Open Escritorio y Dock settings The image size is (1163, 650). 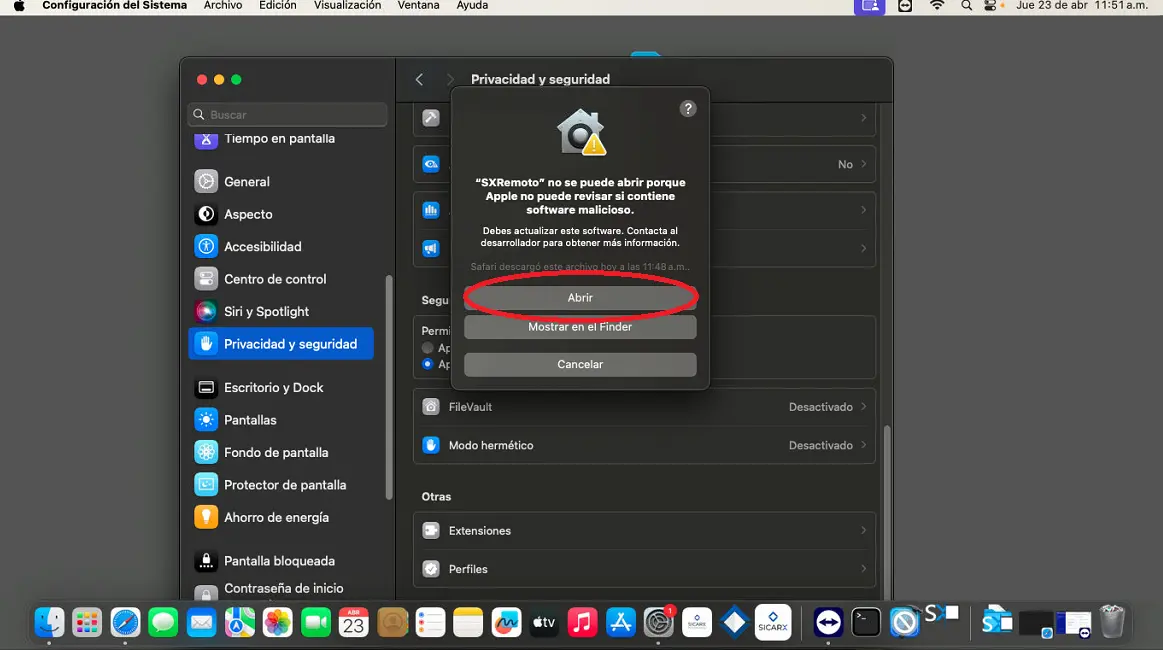[x=281, y=387]
